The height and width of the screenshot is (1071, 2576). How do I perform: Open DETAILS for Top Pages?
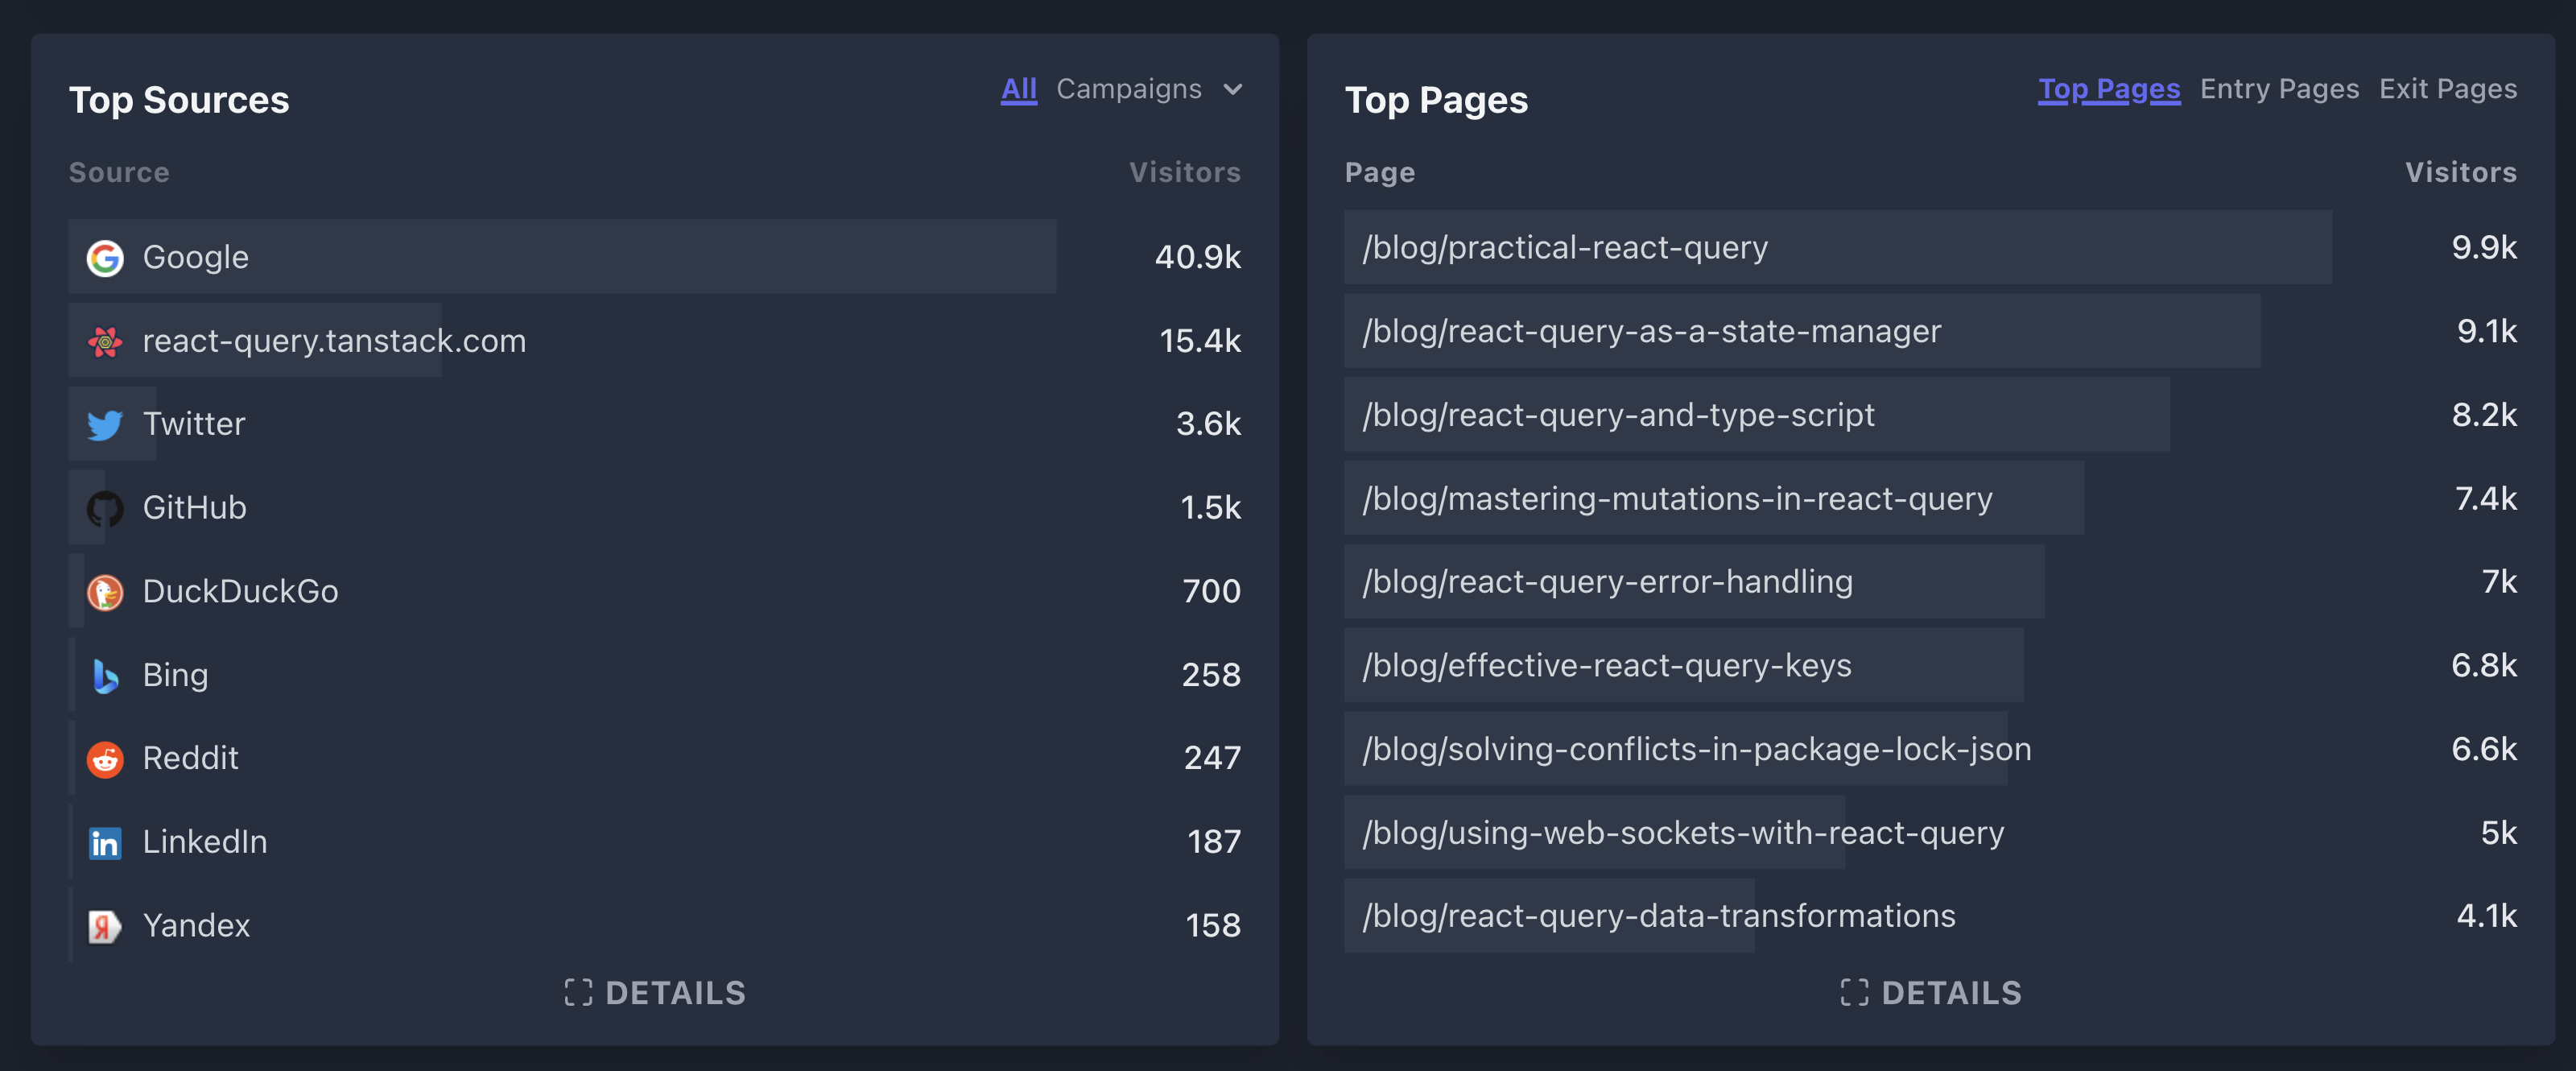coord(1931,992)
